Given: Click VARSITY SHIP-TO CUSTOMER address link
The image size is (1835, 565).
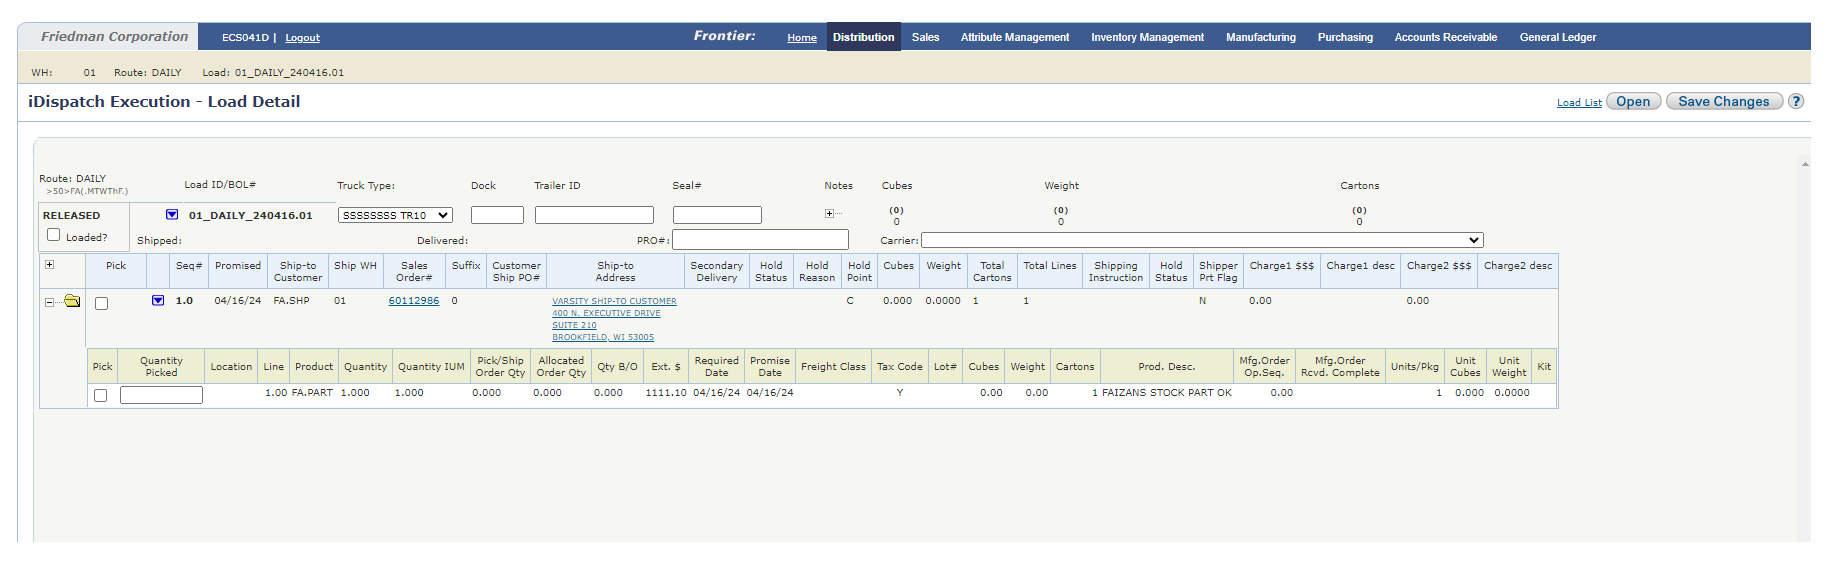Looking at the screenshot, I should point(614,301).
